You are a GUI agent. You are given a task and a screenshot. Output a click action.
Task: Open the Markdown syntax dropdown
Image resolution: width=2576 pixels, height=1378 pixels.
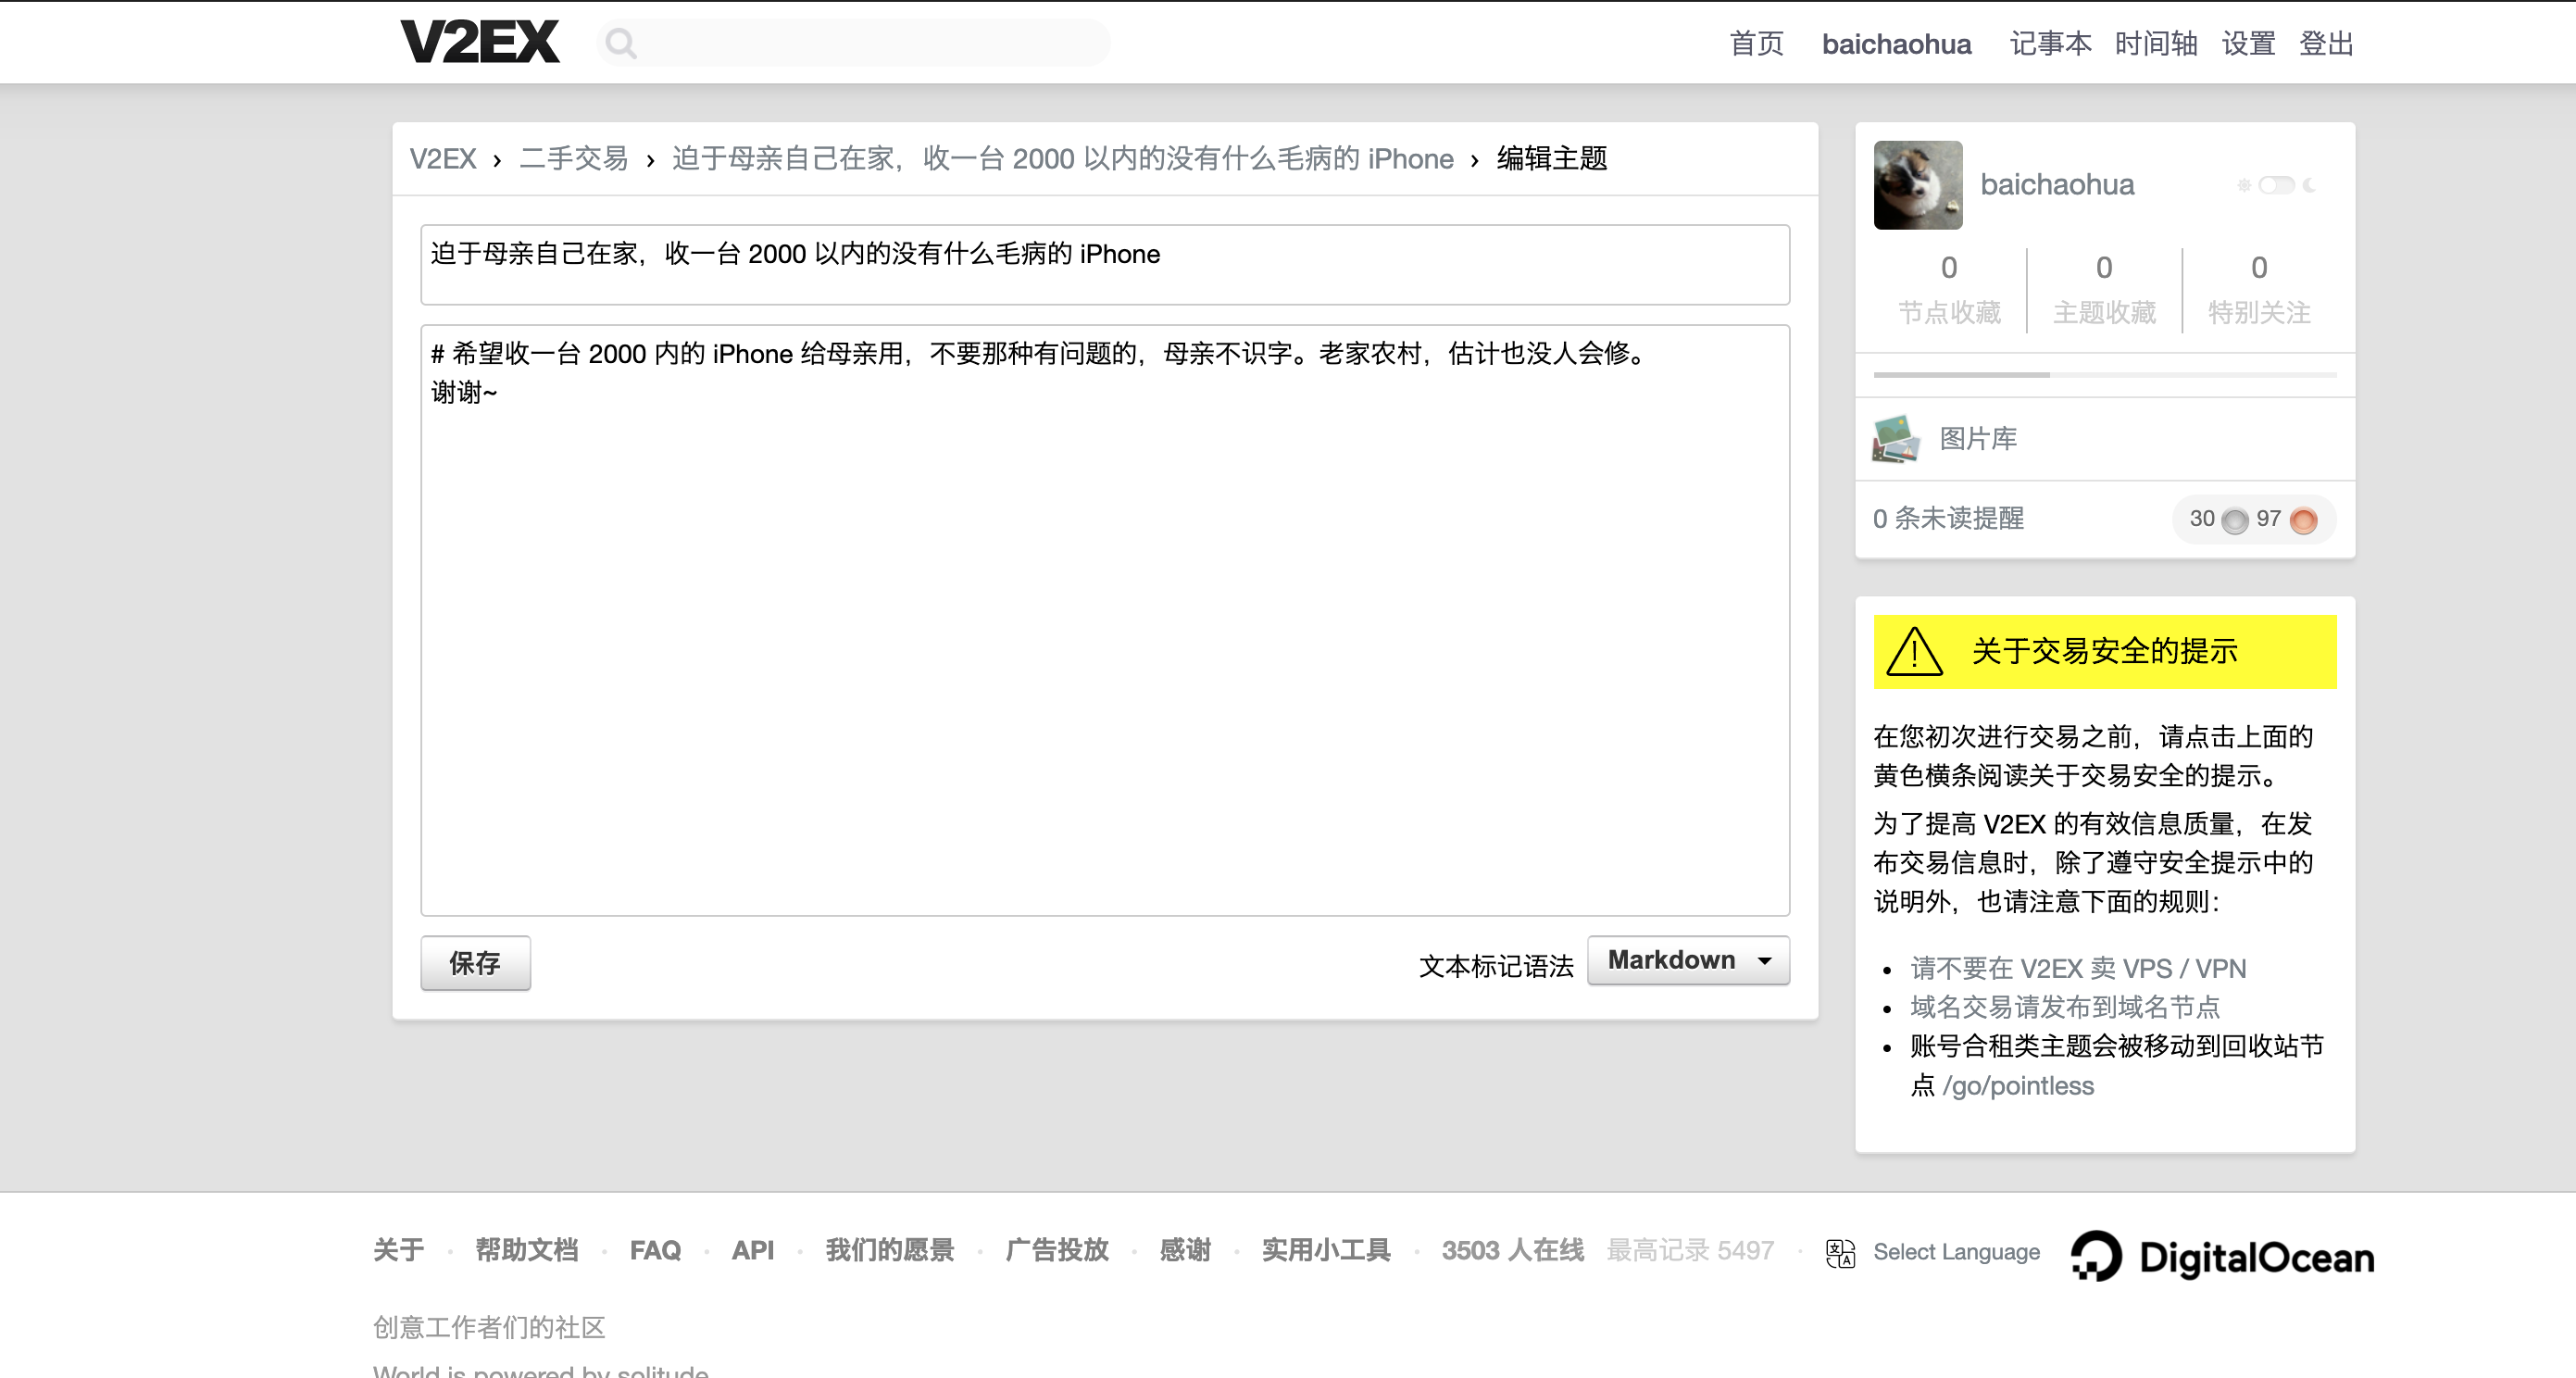(1688, 960)
